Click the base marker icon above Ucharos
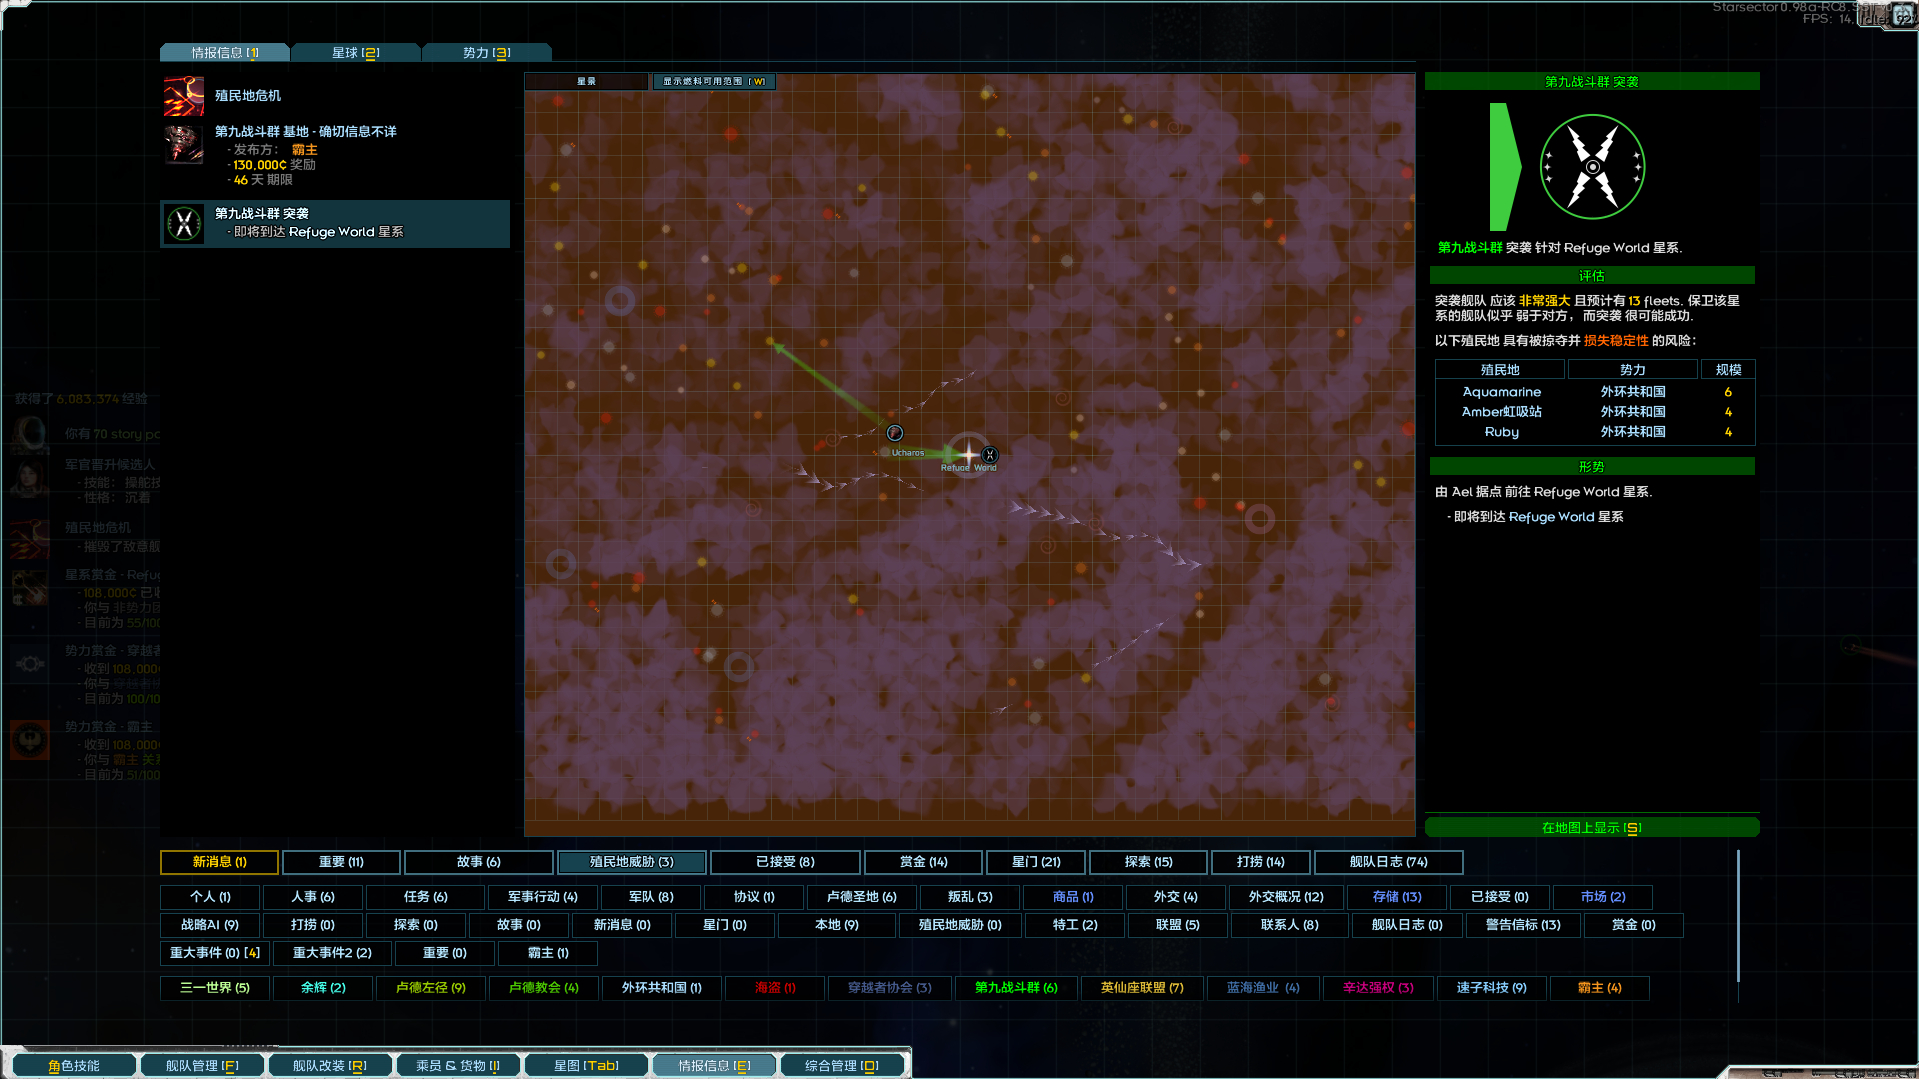The image size is (1919, 1079). point(895,433)
